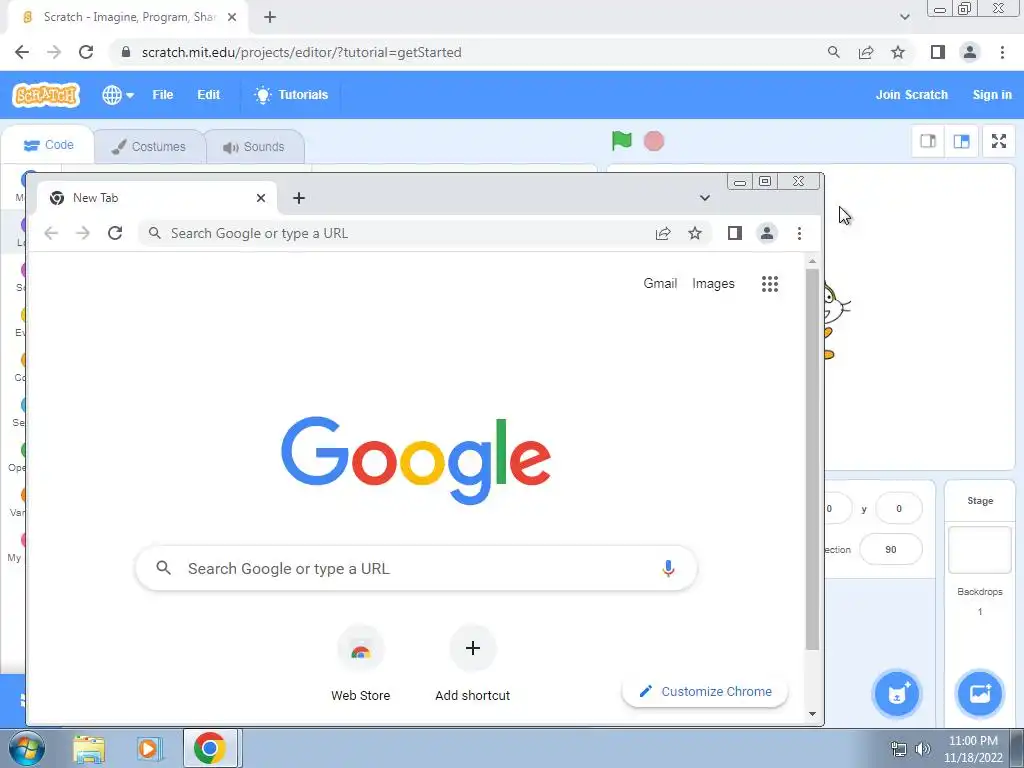1024x768 pixels.
Task: Bookmark the Scratch page with star icon
Action: 898,52
